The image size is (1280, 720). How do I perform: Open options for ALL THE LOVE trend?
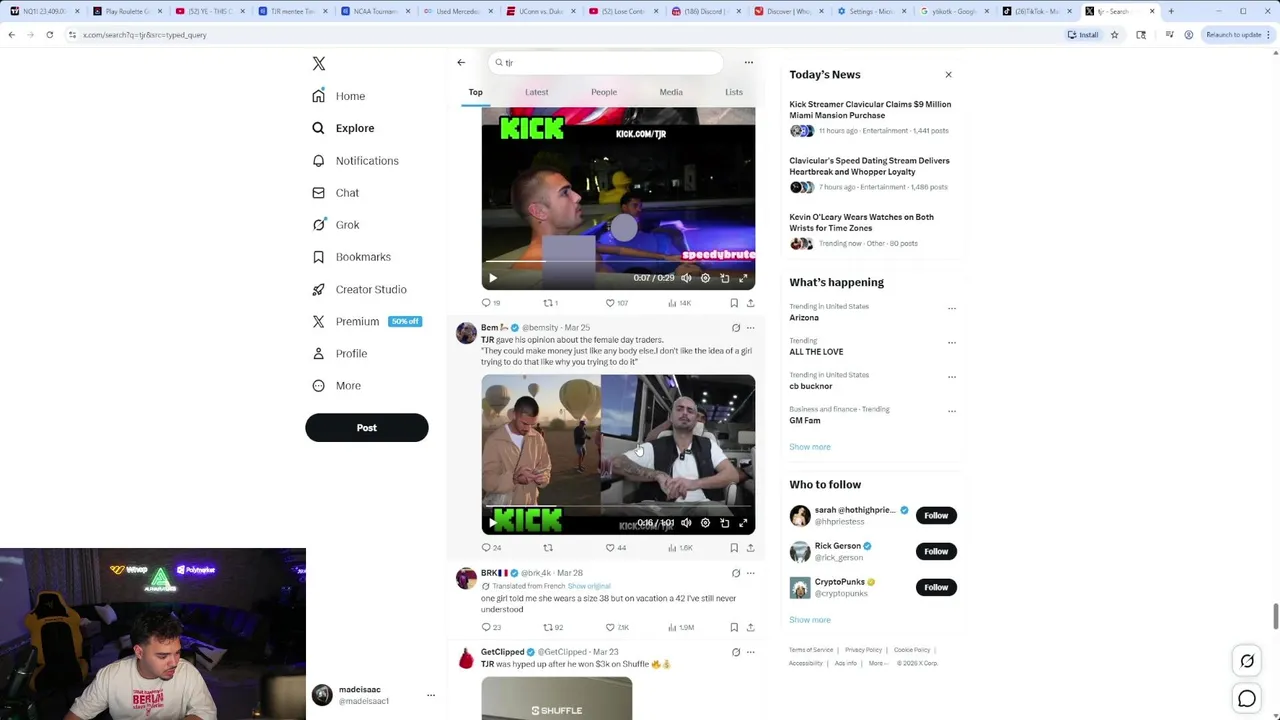(951, 343)
